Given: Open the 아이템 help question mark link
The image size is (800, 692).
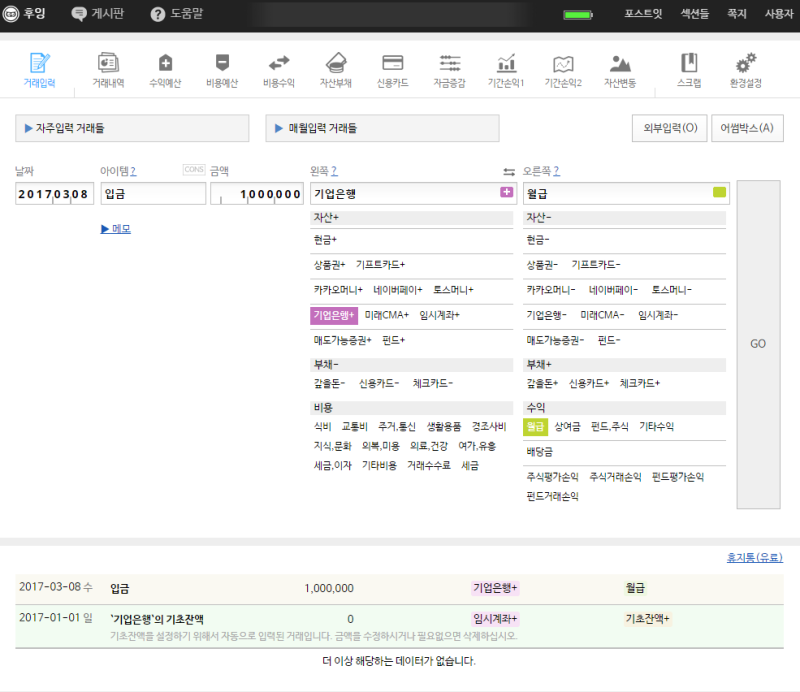Looking at the screenshot, I should [x=133, y=171].
